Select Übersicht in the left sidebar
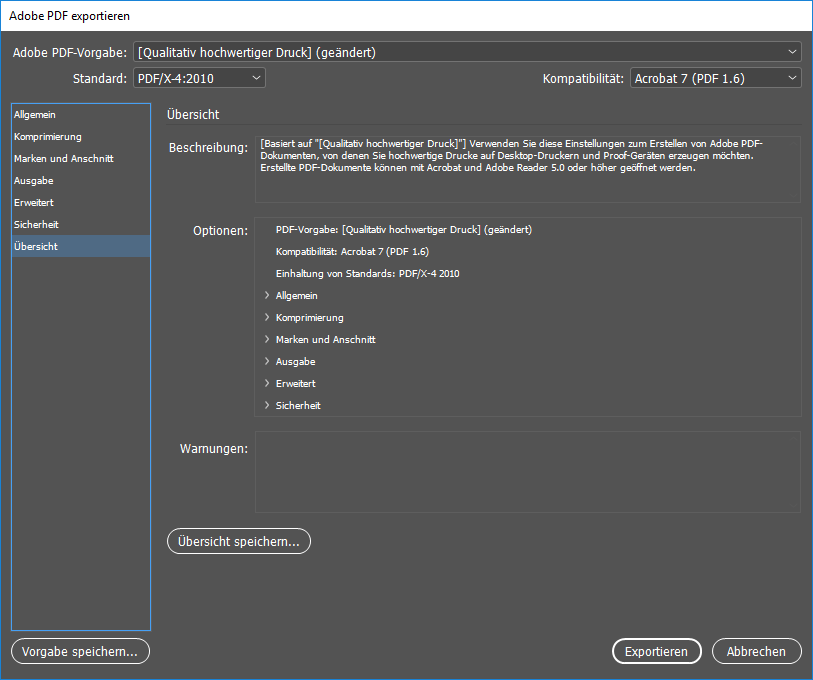This screenshot has height=680, width=813. (x=81, y=246)
